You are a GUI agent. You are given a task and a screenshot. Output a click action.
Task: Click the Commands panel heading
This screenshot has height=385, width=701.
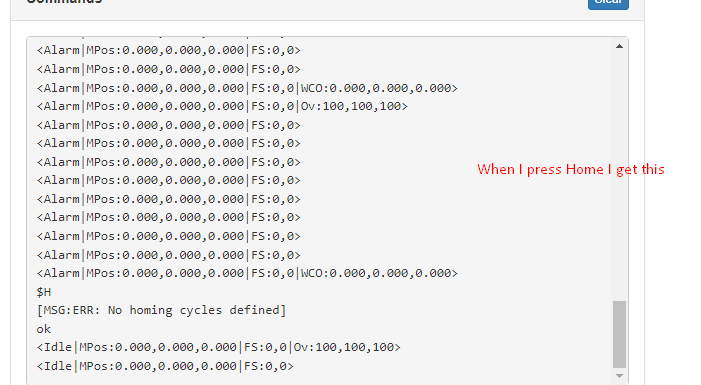64,2
